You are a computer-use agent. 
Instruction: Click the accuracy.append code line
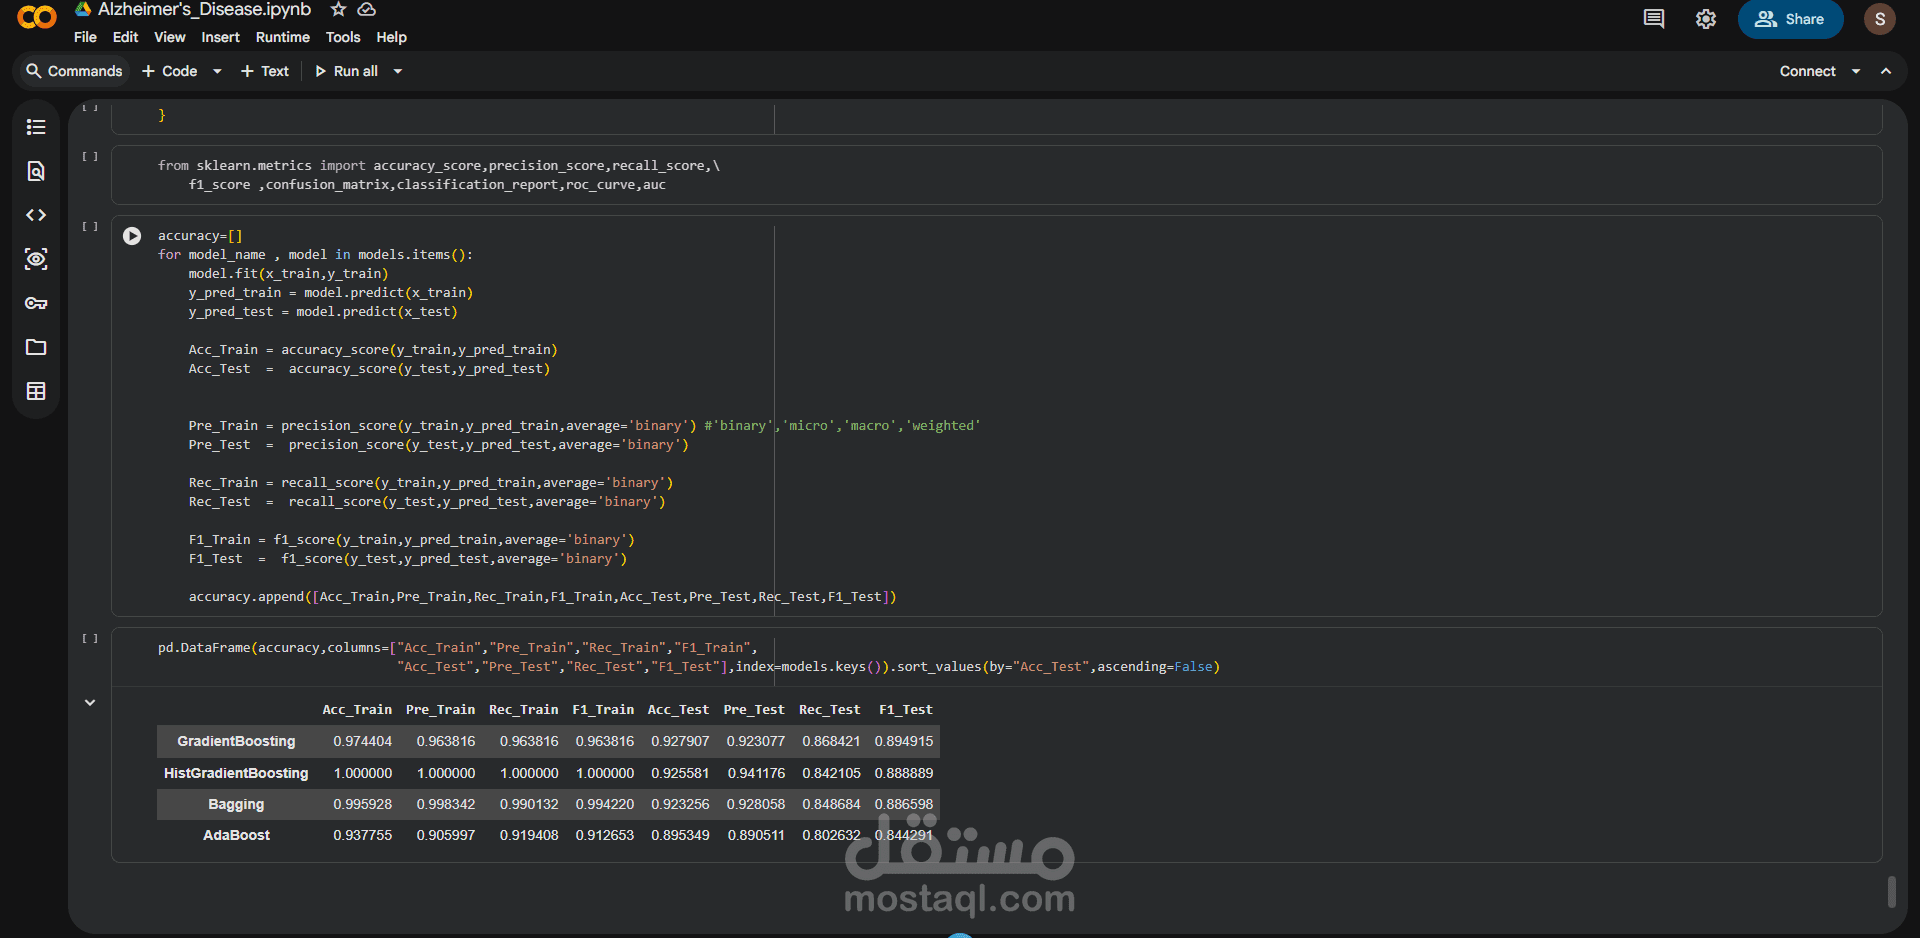542,597
